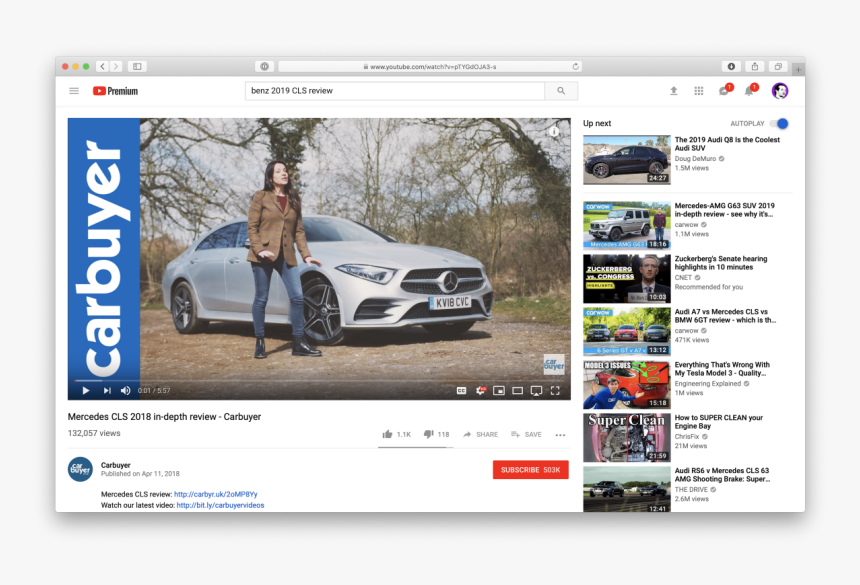The image size is (860, 585).
Task: Show the video info card icon
Action: pos(555,132)
